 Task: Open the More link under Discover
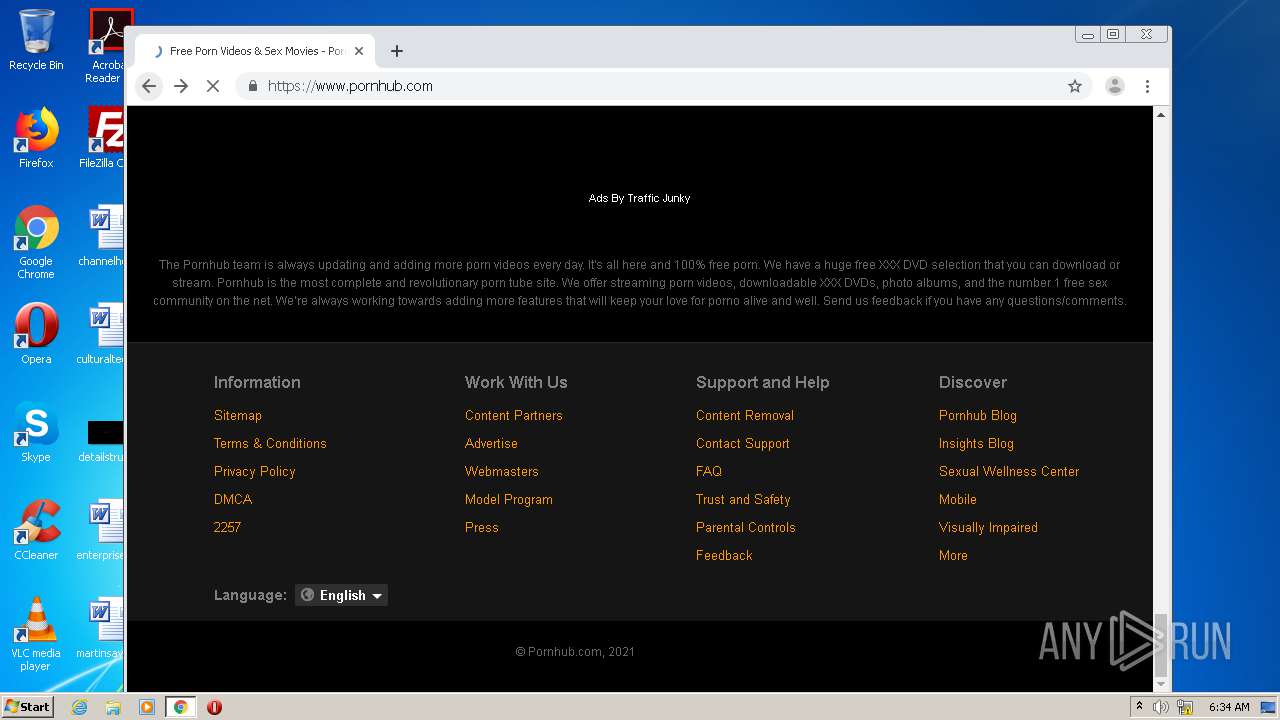pyautogui.click(x=953, y=555)
